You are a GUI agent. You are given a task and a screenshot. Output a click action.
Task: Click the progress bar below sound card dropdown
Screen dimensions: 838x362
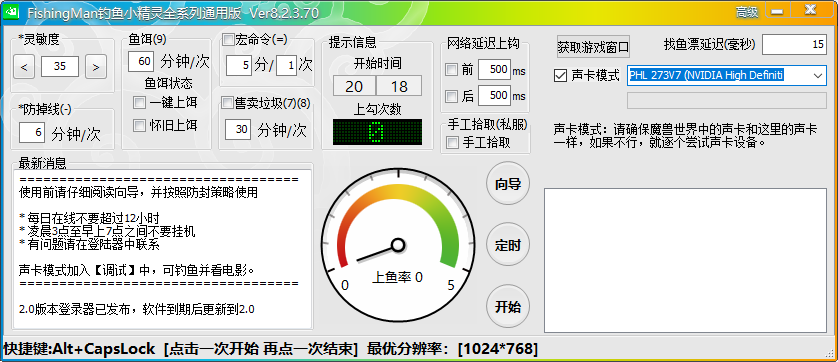click(x=726, y=100)
